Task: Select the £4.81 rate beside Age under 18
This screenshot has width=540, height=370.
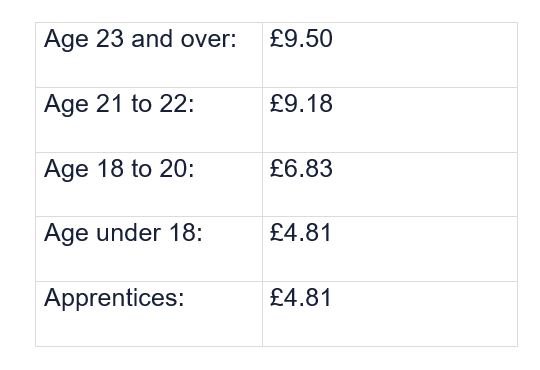Action: (x=301, y=233)
